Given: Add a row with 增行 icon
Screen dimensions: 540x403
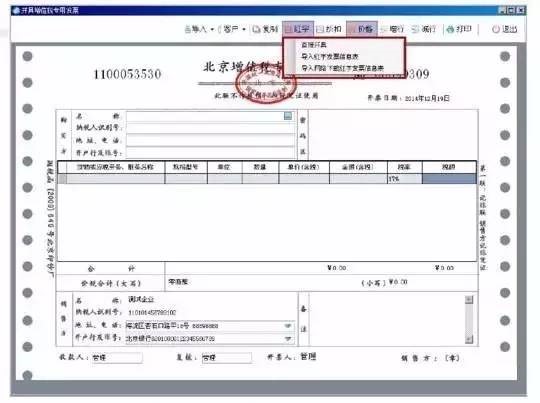Looking at the screenshot, I should tap(384, 29).
